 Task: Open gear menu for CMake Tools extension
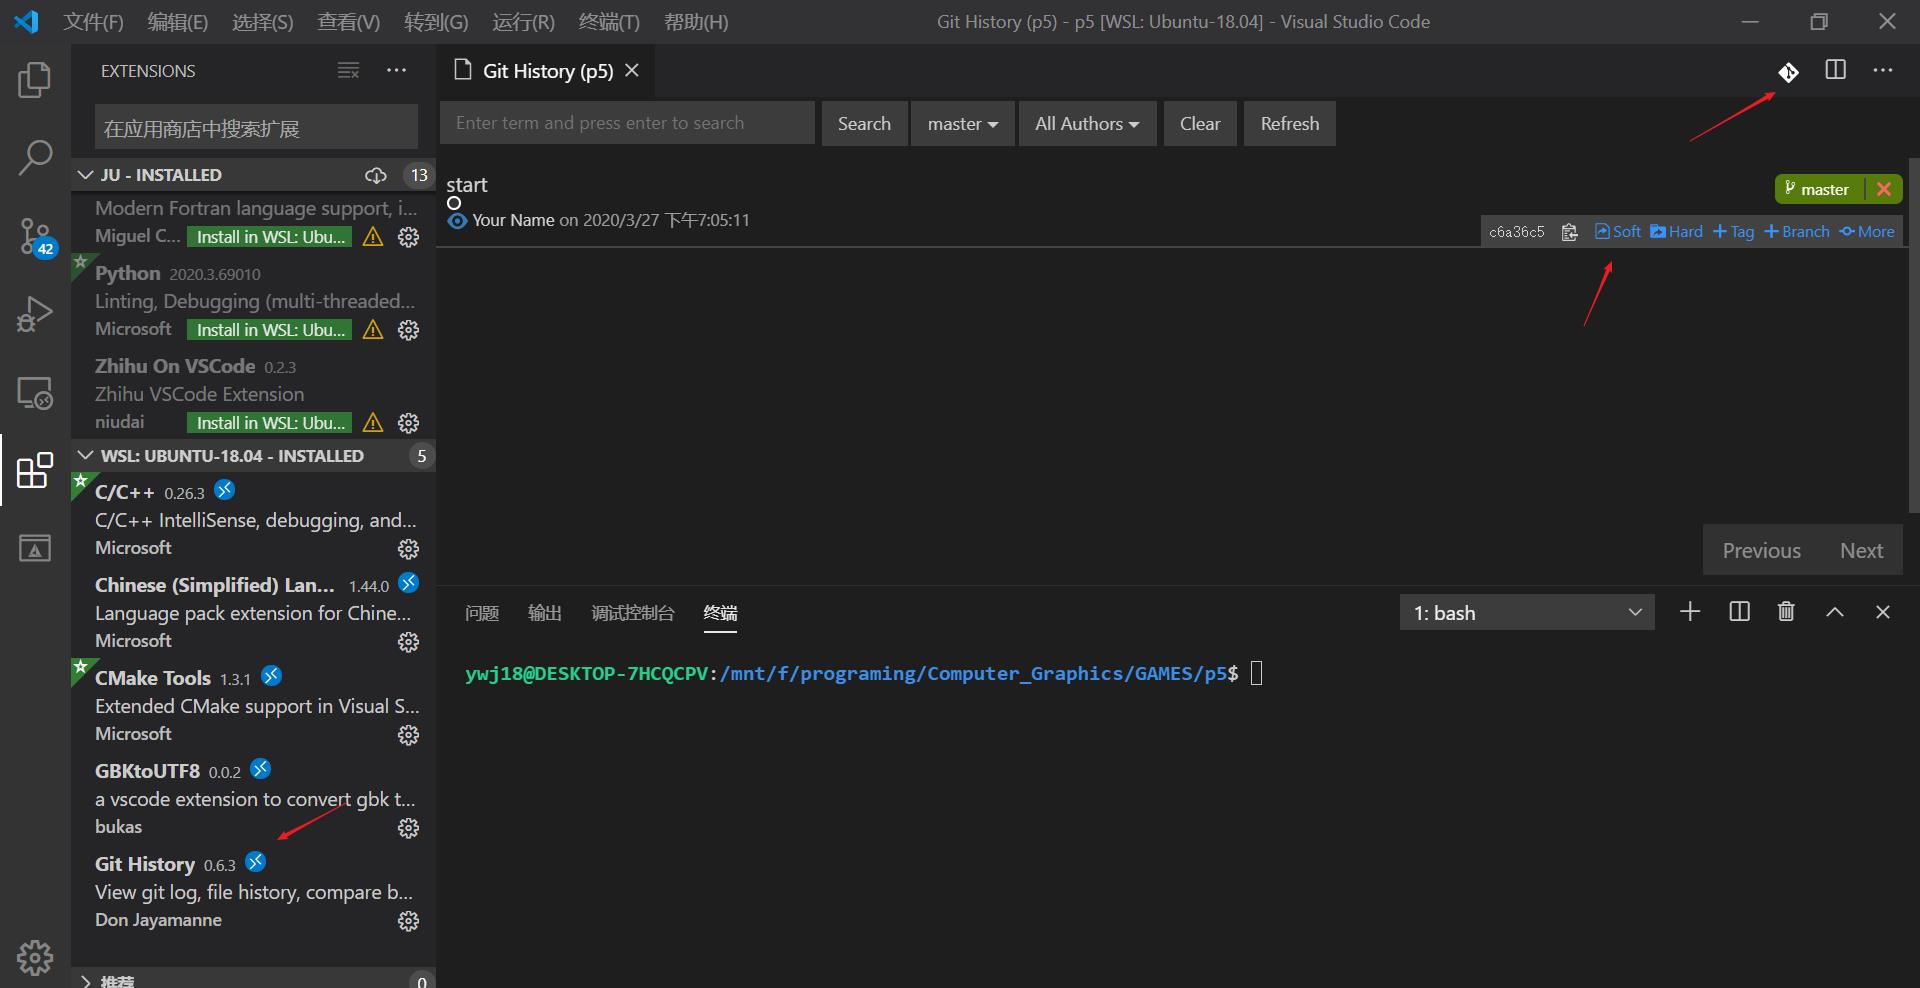coord(408,735)
